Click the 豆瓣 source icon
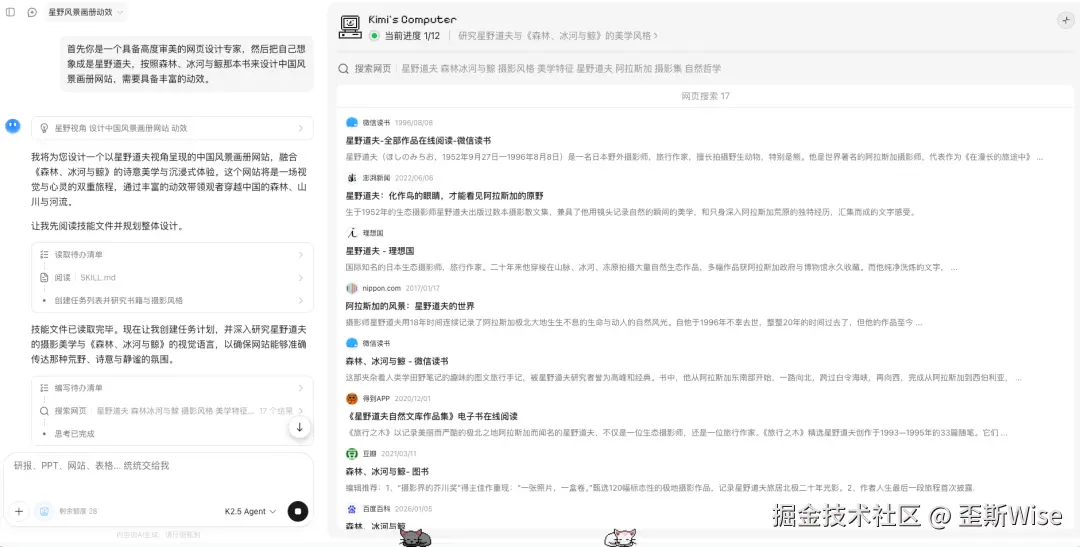The width and height of the screenshot is (1080, 547). coord(352,453)
